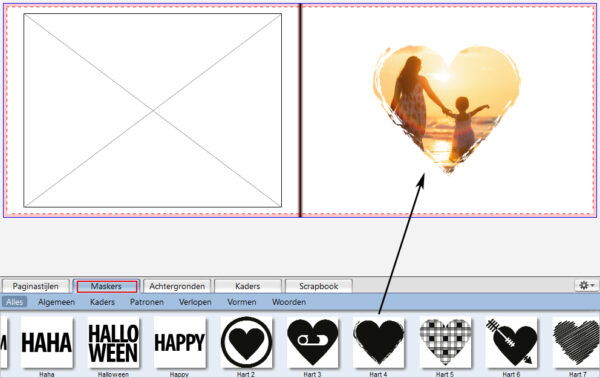Screen dimensions: 600x378
Task: Show the Vormen mask category
Action: 241,302
